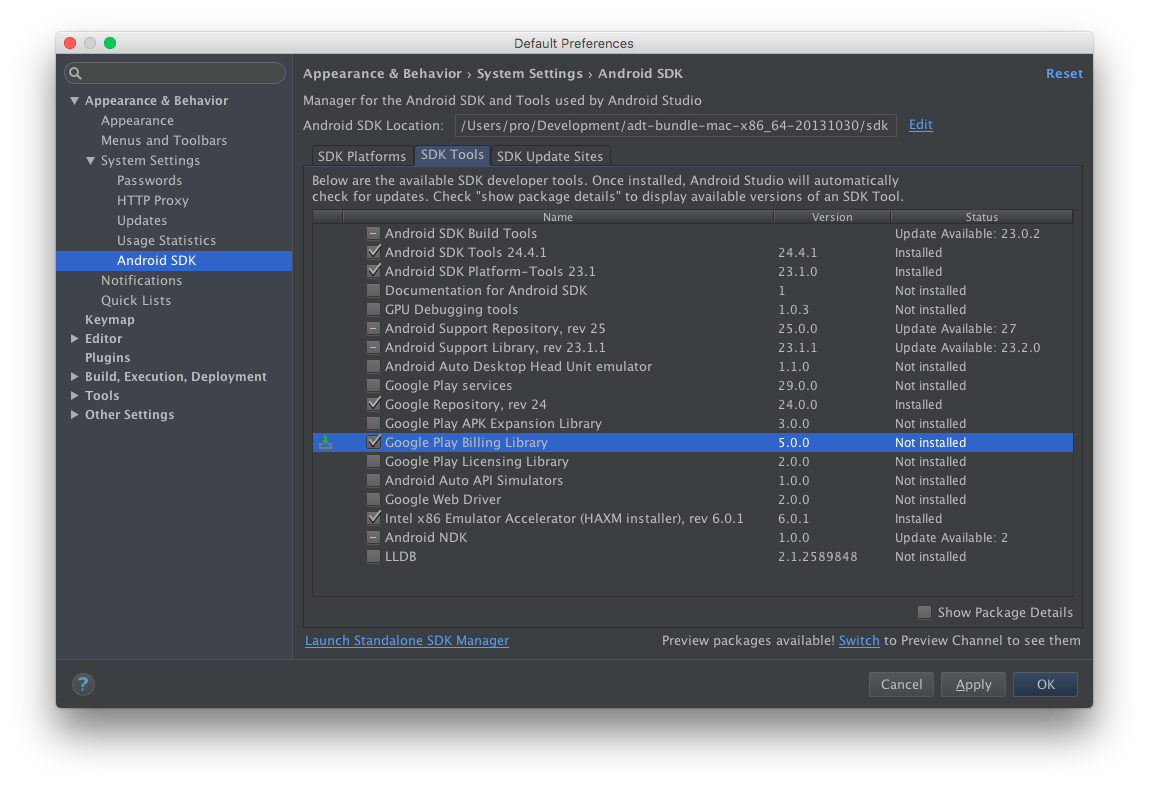This screenshot has width=1149, height=788.
Task: Collapse System Settings tree arrow
Action: (x=91, y=161)
